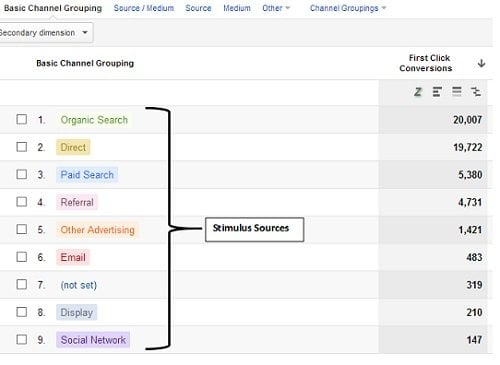Switch to performance bar view icon
This screenshot has width=500, height=365.
pyautogui.click(x=437, y=91)
